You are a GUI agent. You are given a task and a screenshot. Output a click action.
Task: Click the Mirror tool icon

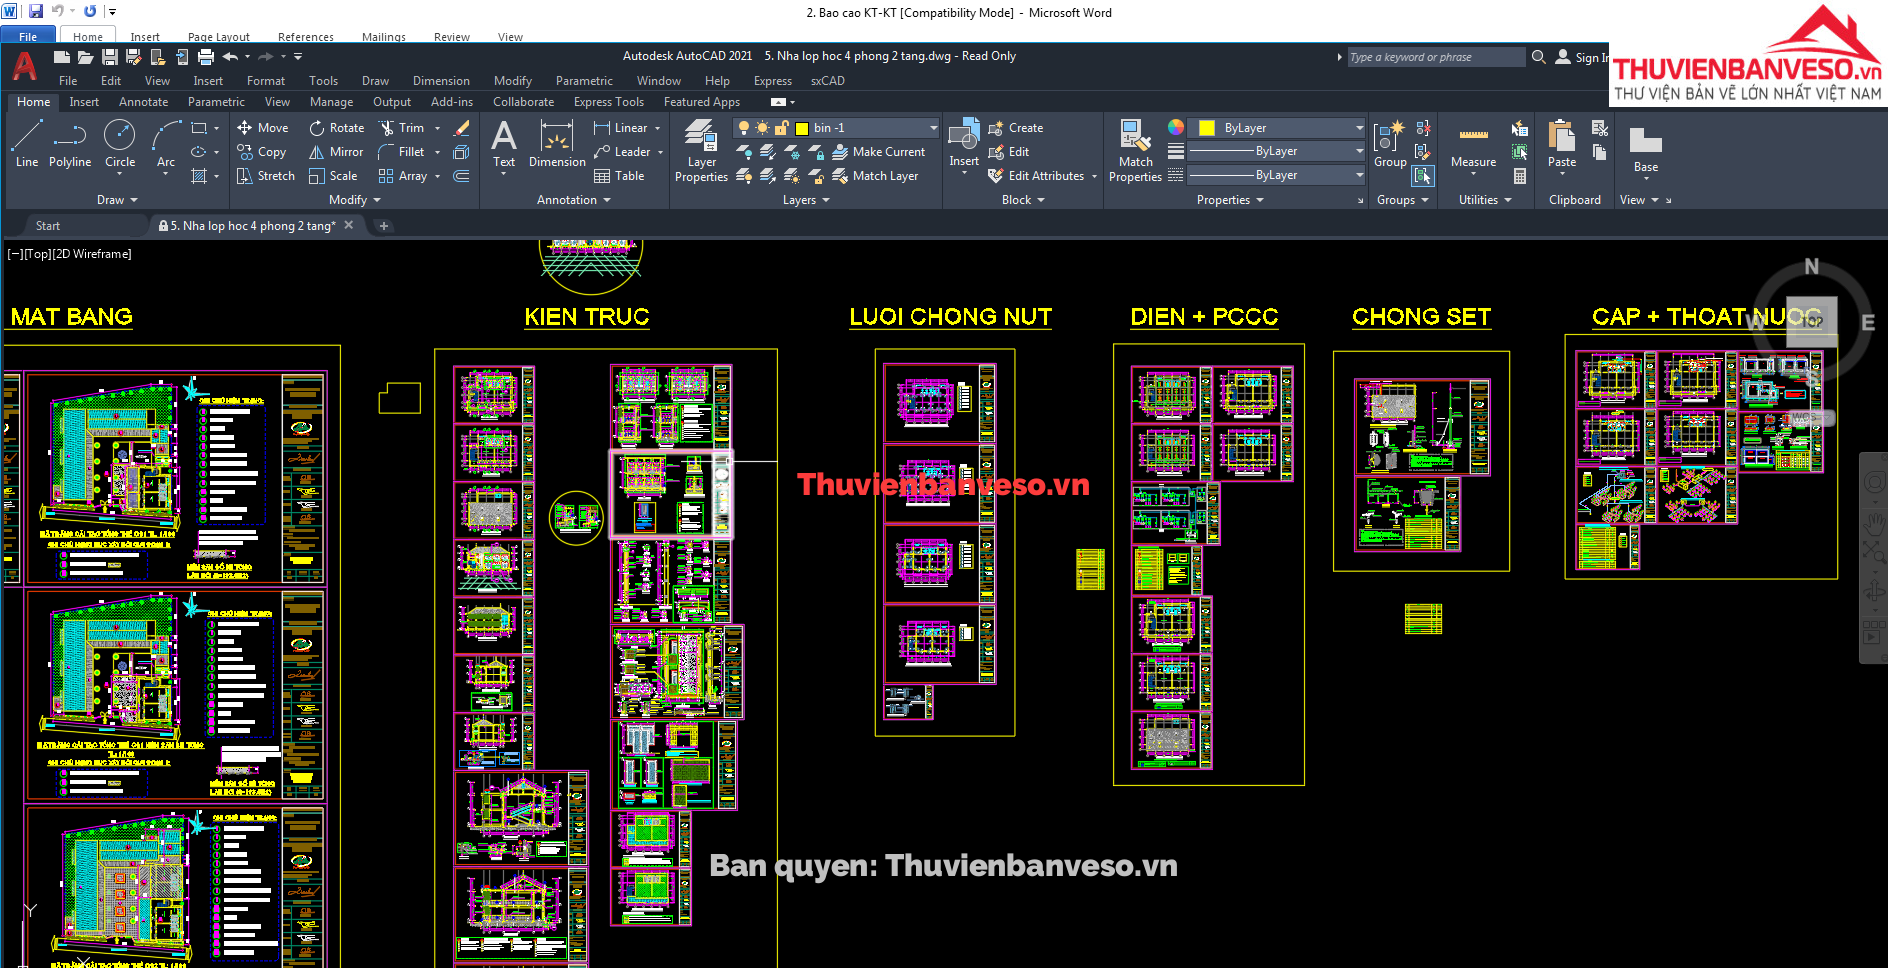[335, 152]
